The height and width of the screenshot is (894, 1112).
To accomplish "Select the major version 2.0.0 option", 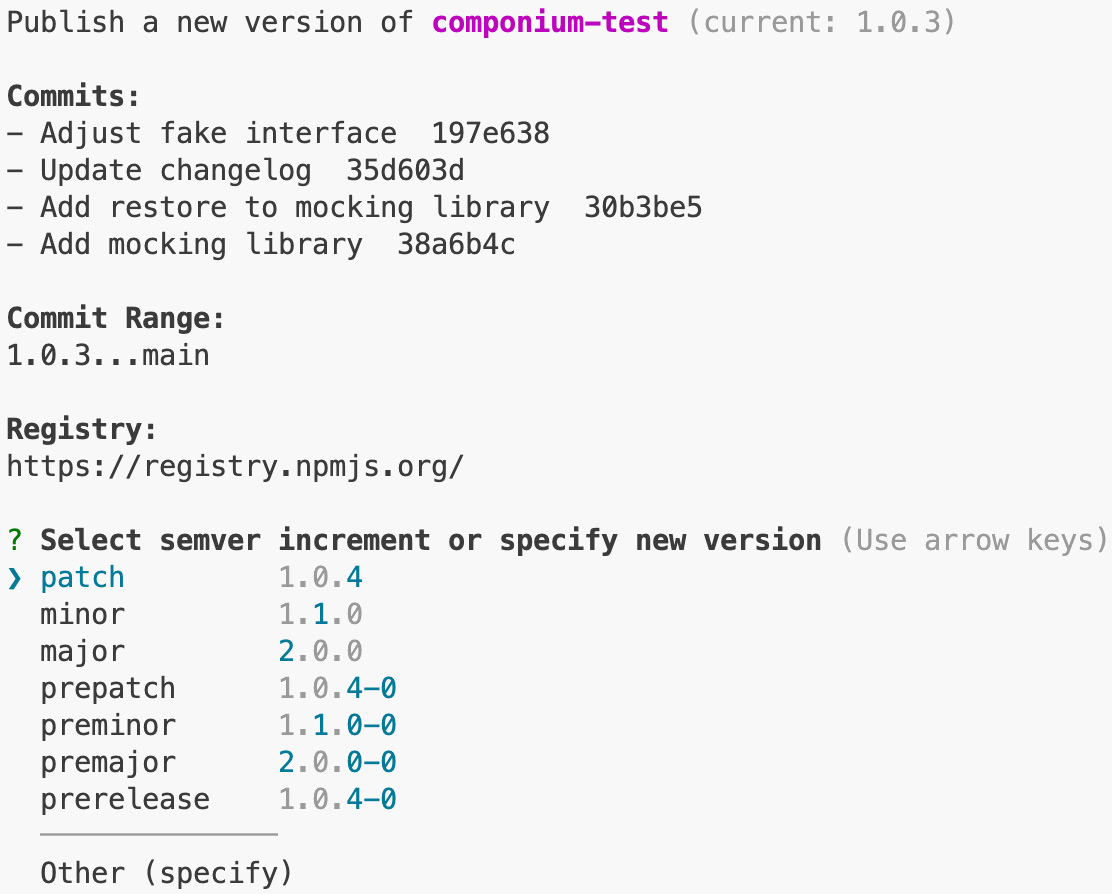I will (x=82, y=651).
